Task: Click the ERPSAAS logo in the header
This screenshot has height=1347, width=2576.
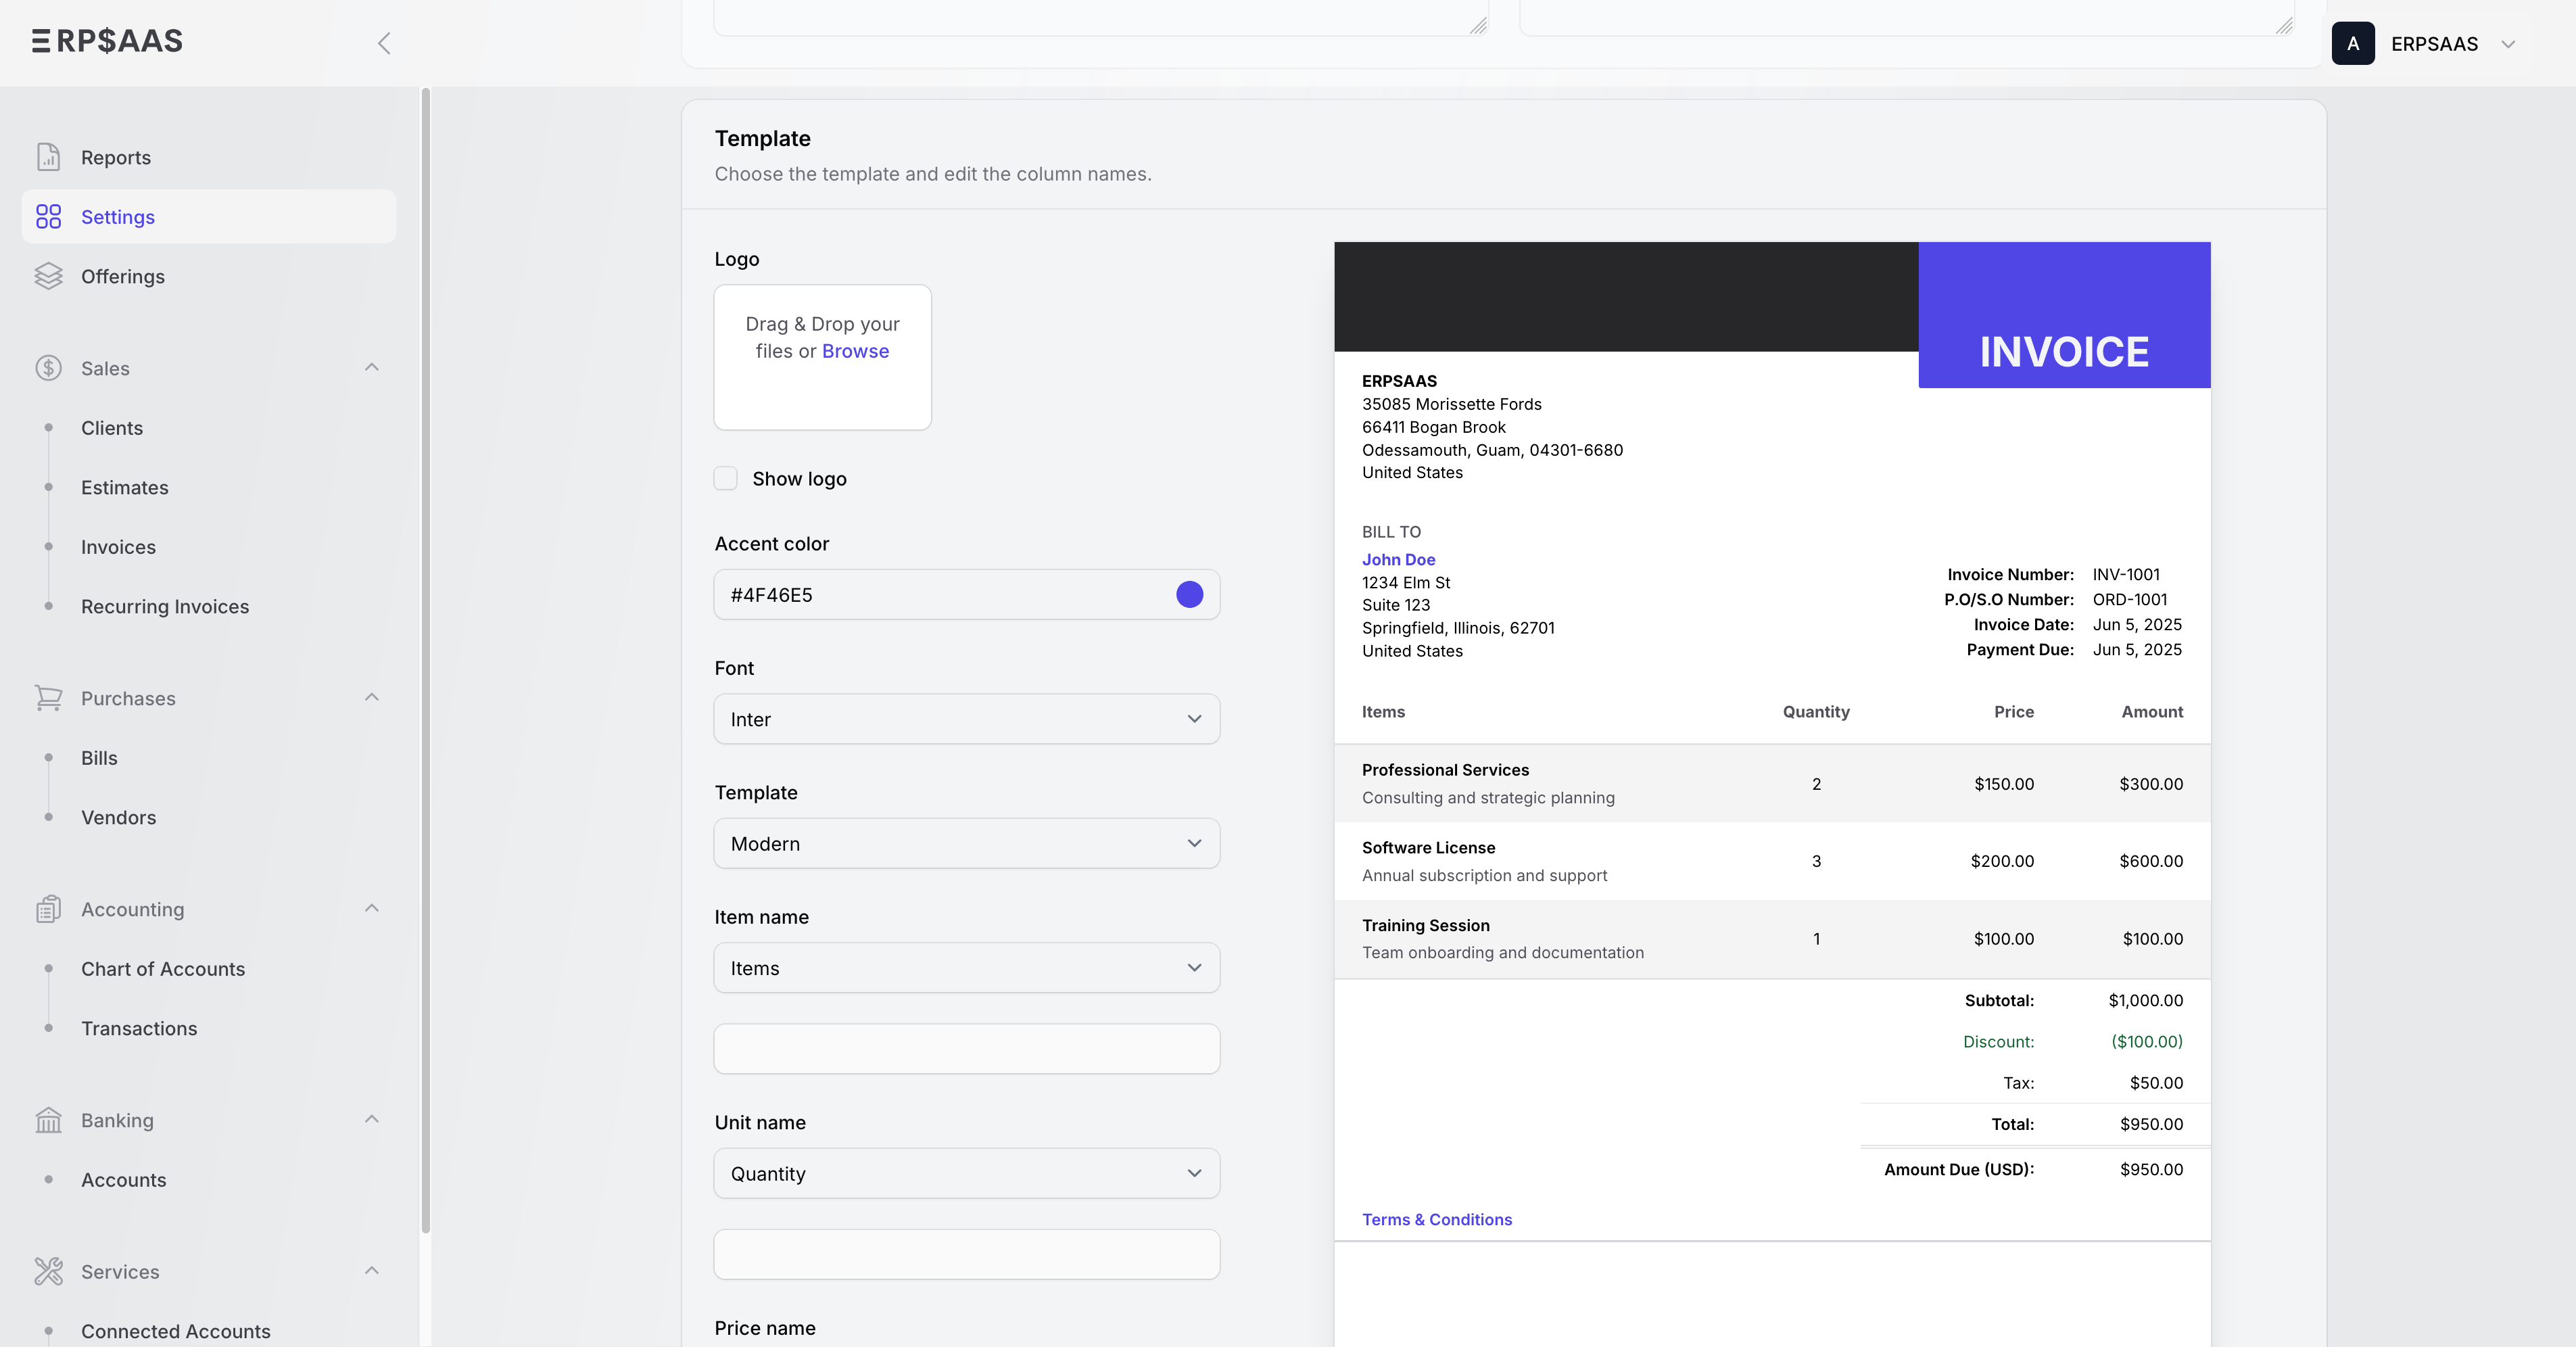Action: (x=107, y=41)
